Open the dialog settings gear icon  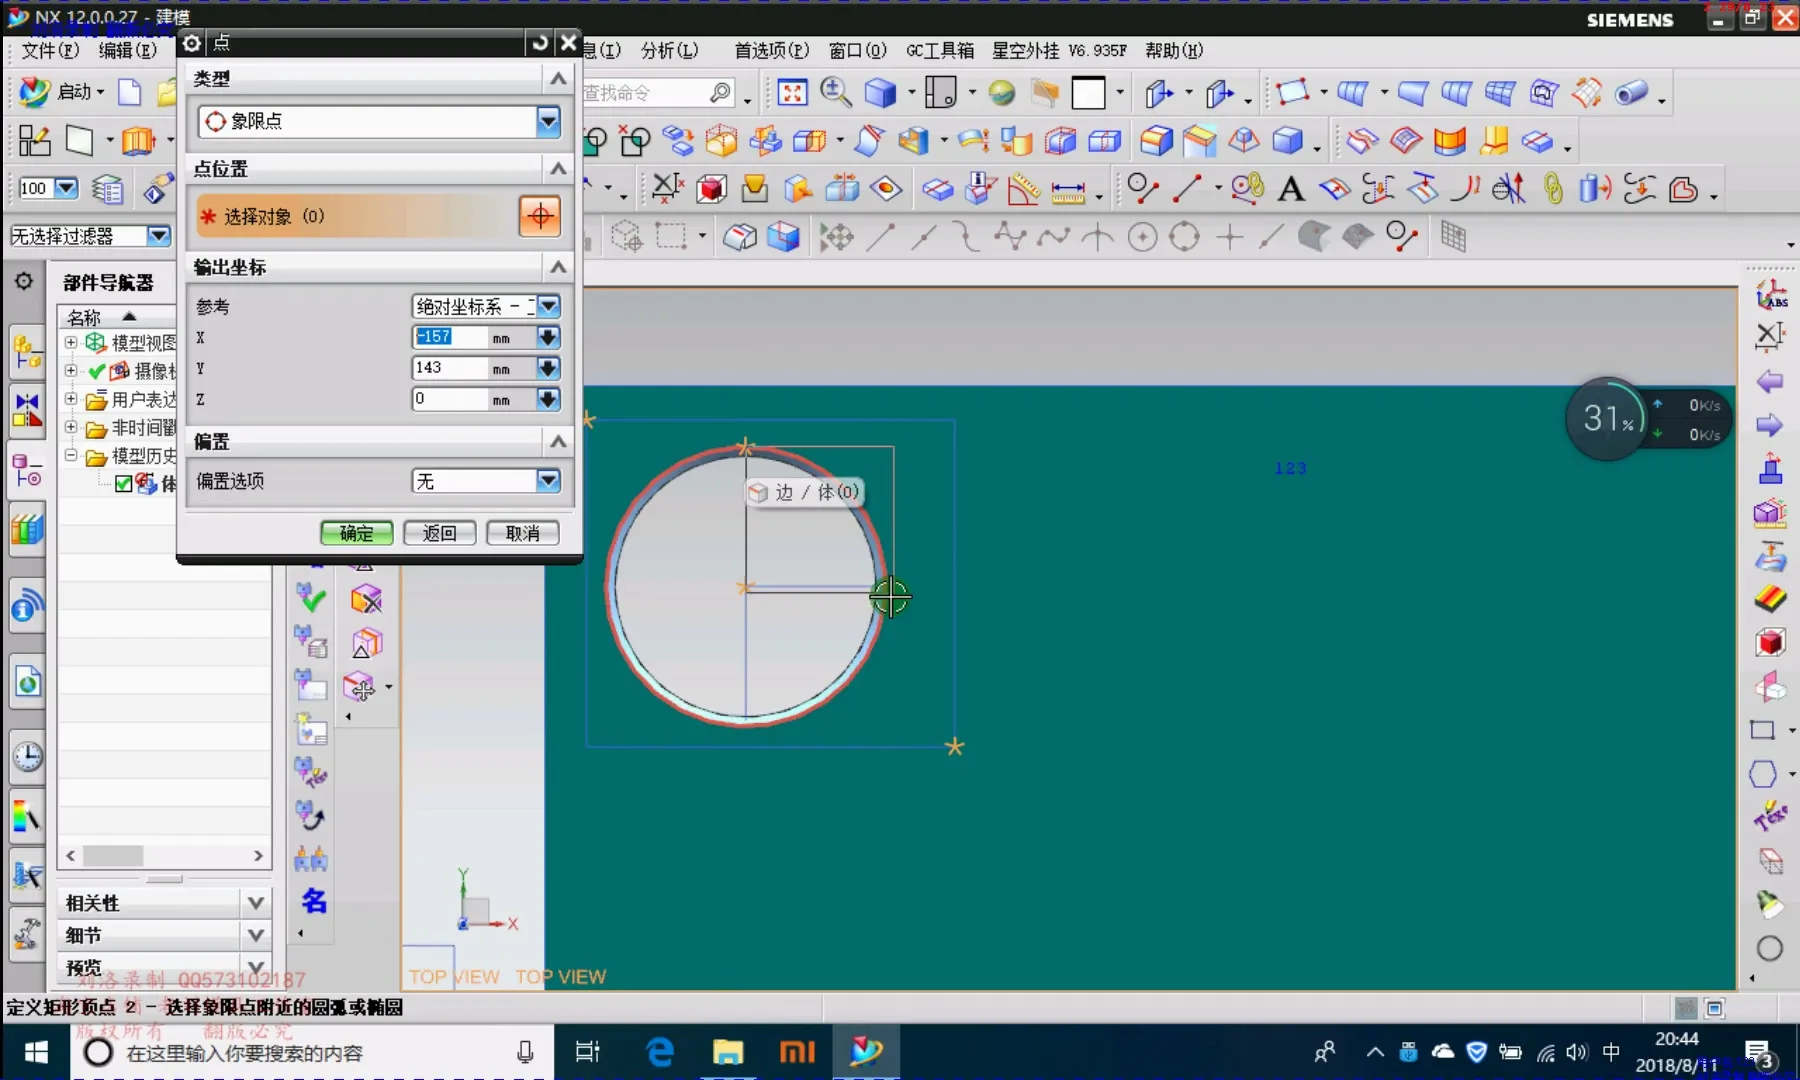pyautogui.click(x=192, y=43)
